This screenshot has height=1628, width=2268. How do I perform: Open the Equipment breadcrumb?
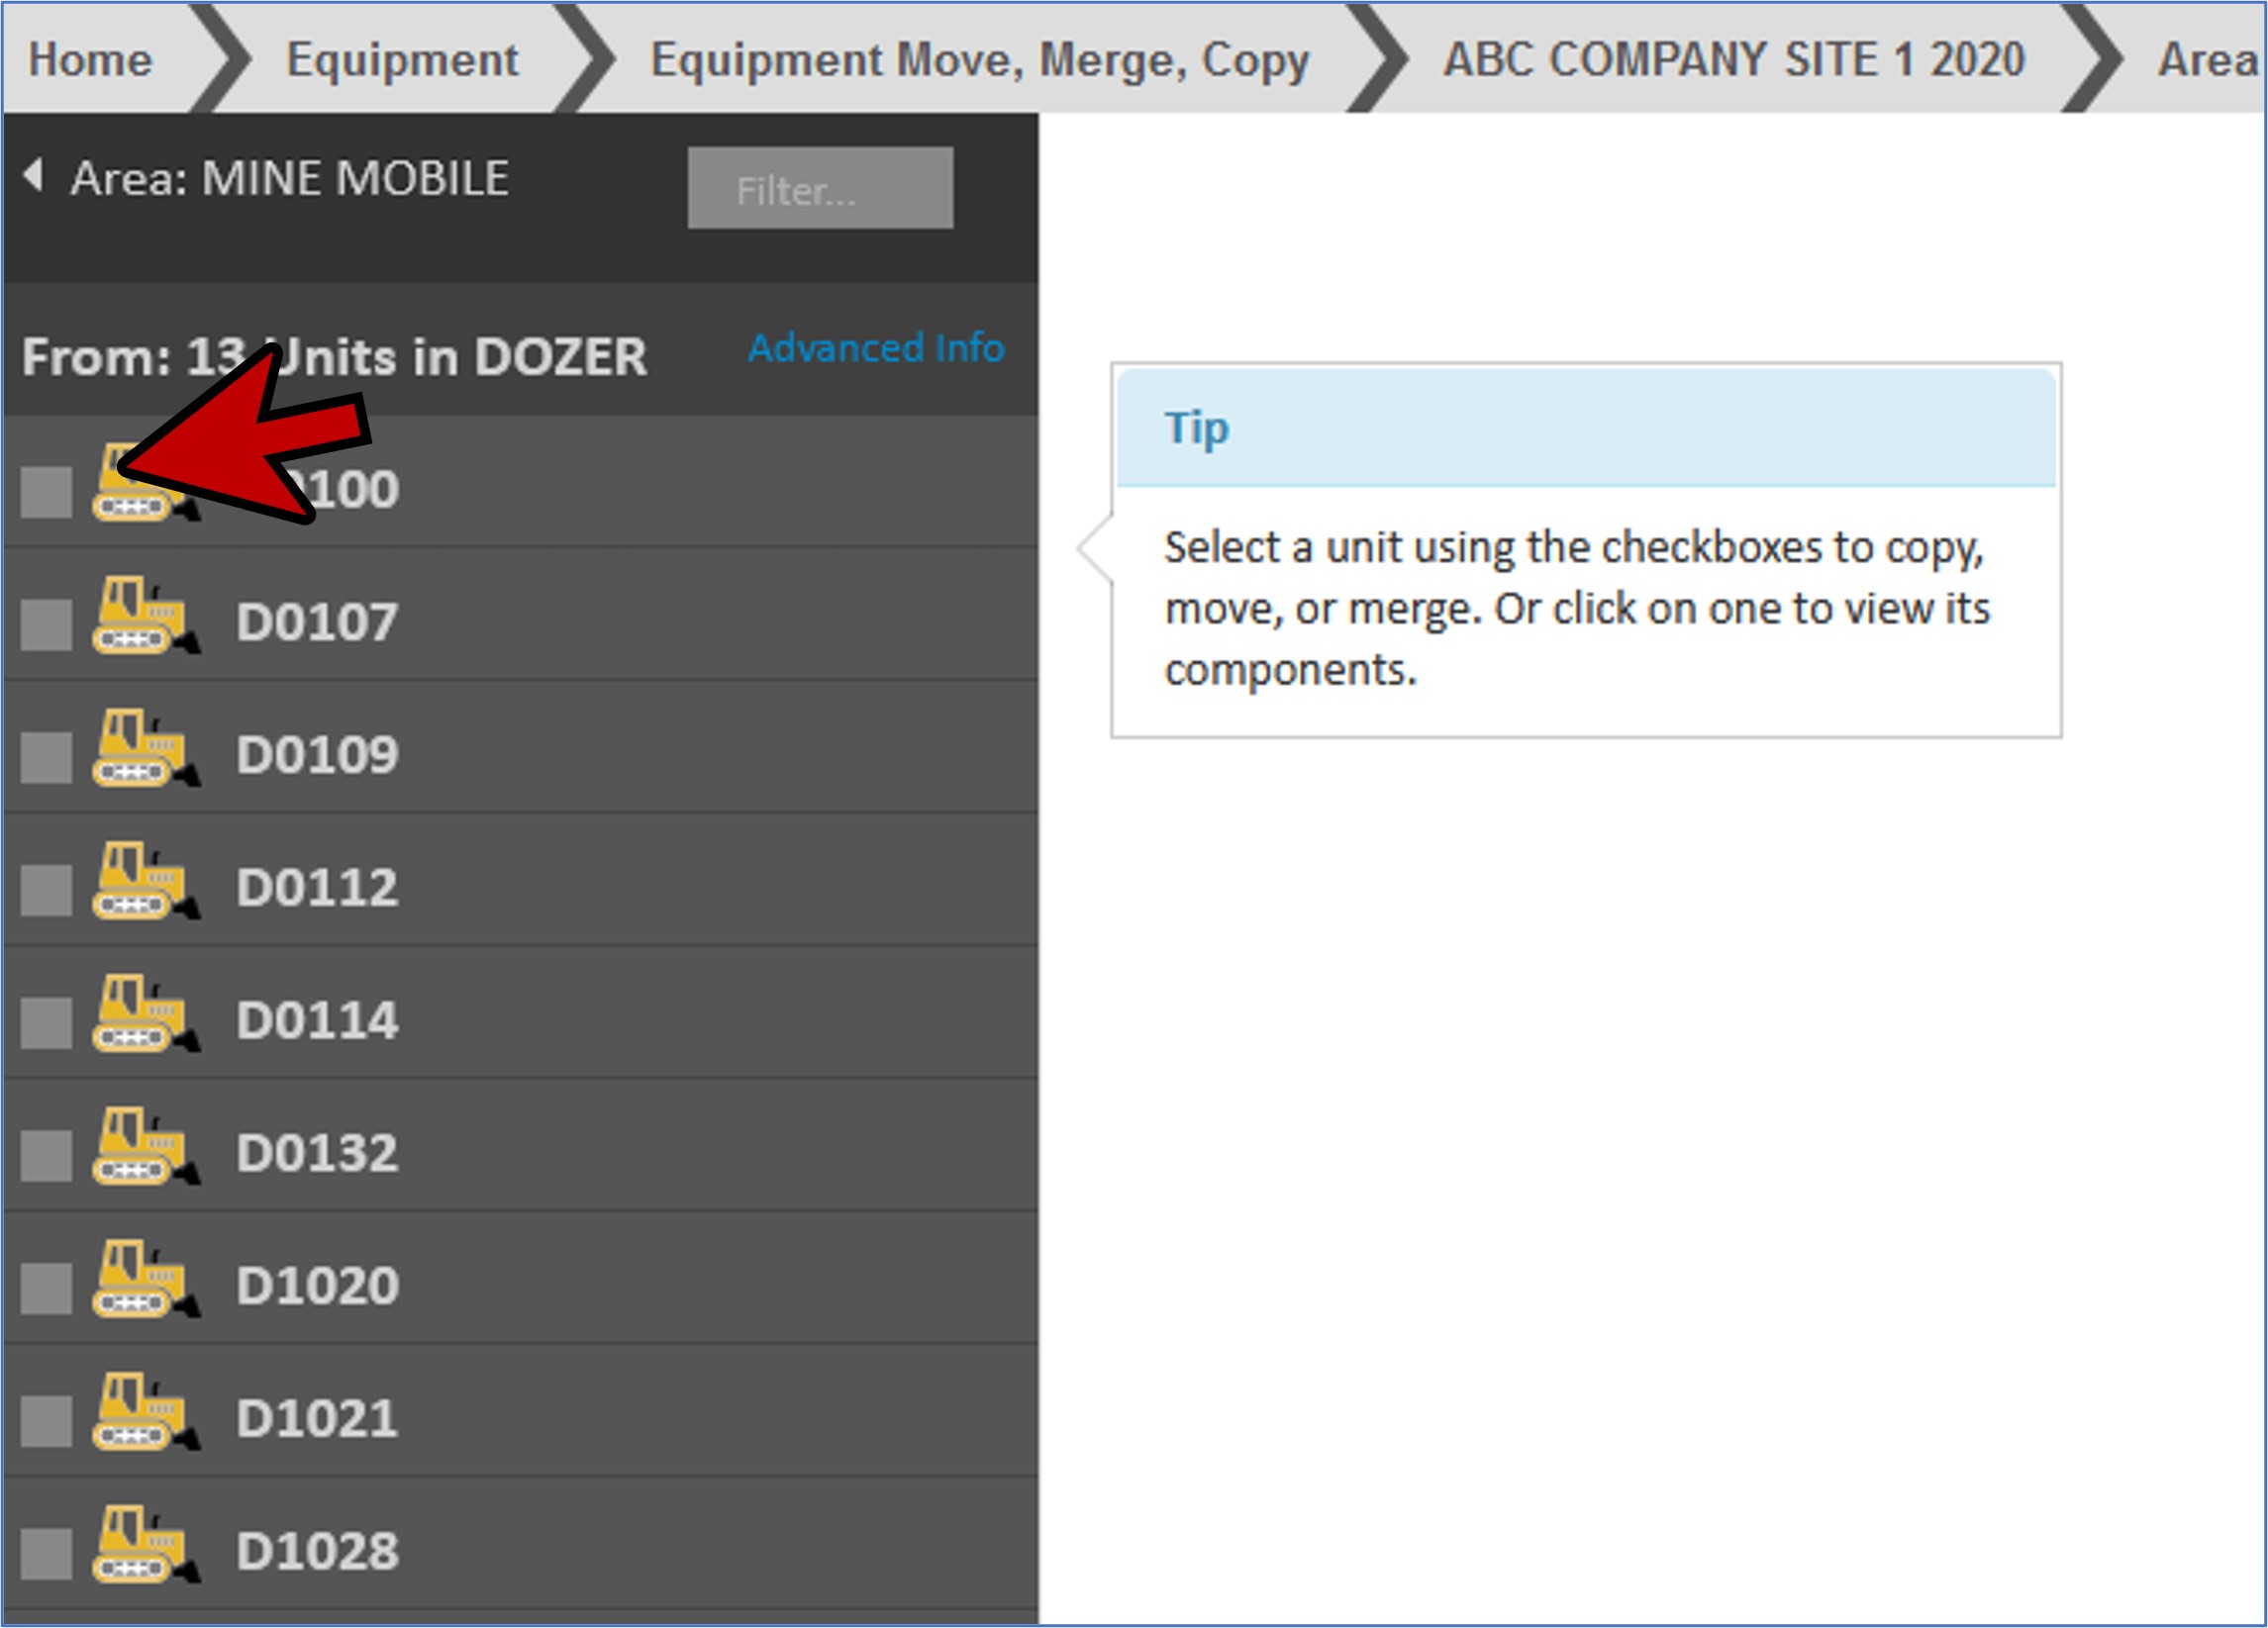402,60
